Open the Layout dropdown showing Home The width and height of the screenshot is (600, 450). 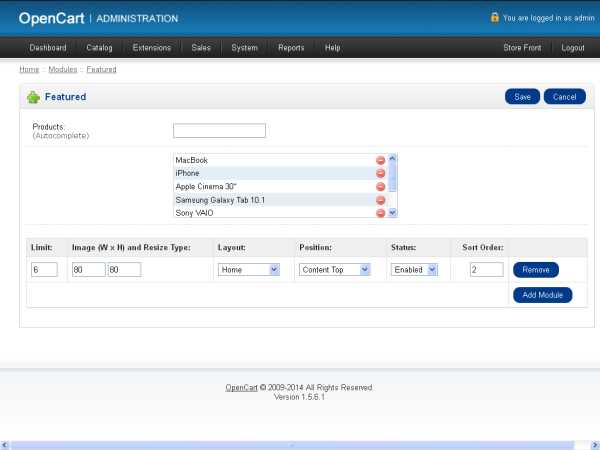click(x=248, y=269)
